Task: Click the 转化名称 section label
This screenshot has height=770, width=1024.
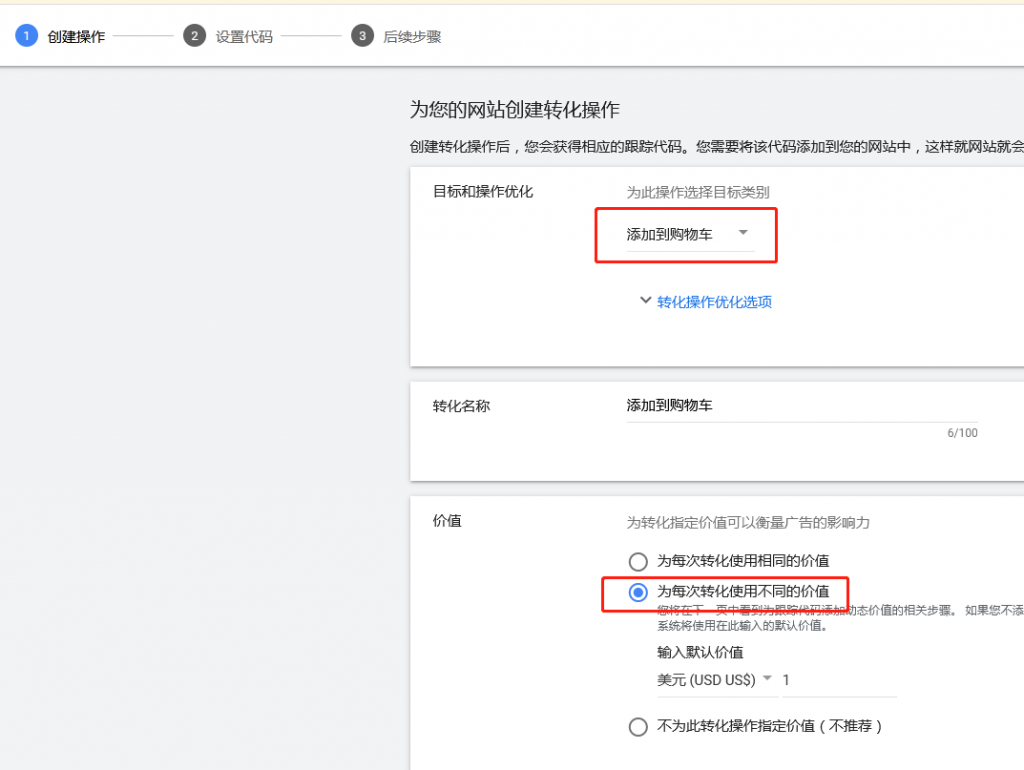Action: [461, 406]
